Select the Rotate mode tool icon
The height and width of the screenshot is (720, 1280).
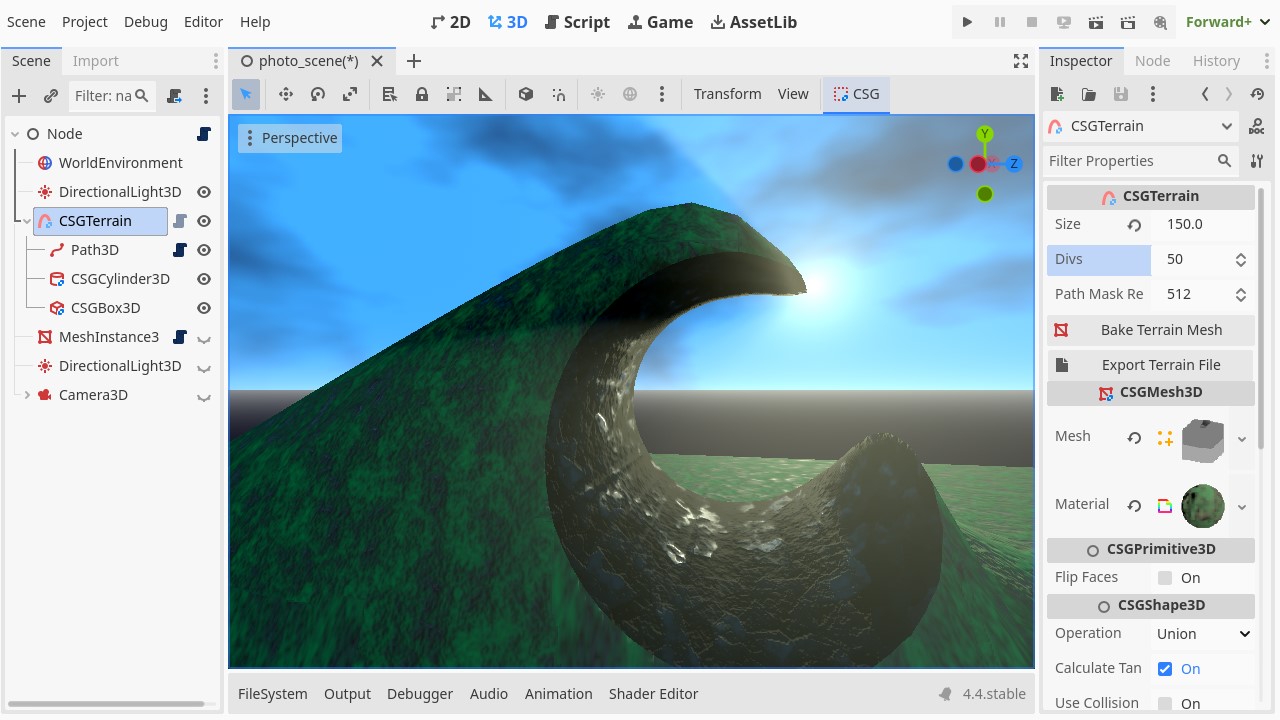(x=318, y=94)
